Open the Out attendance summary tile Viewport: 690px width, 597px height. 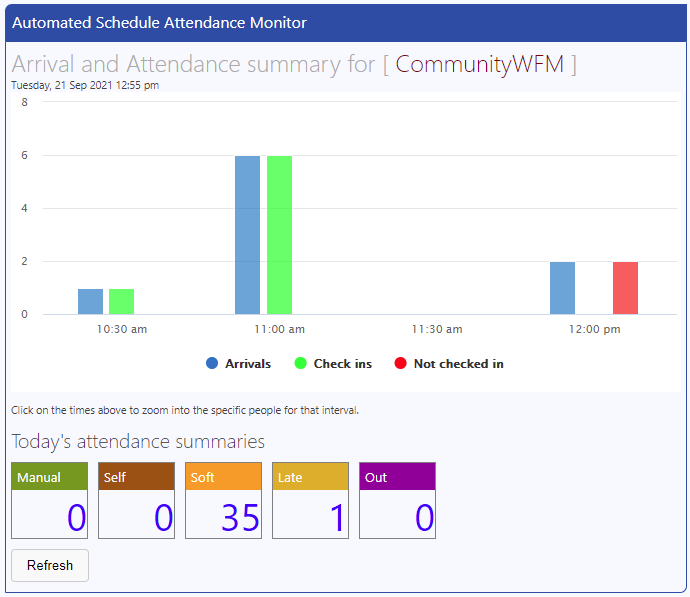coord(397,501)
